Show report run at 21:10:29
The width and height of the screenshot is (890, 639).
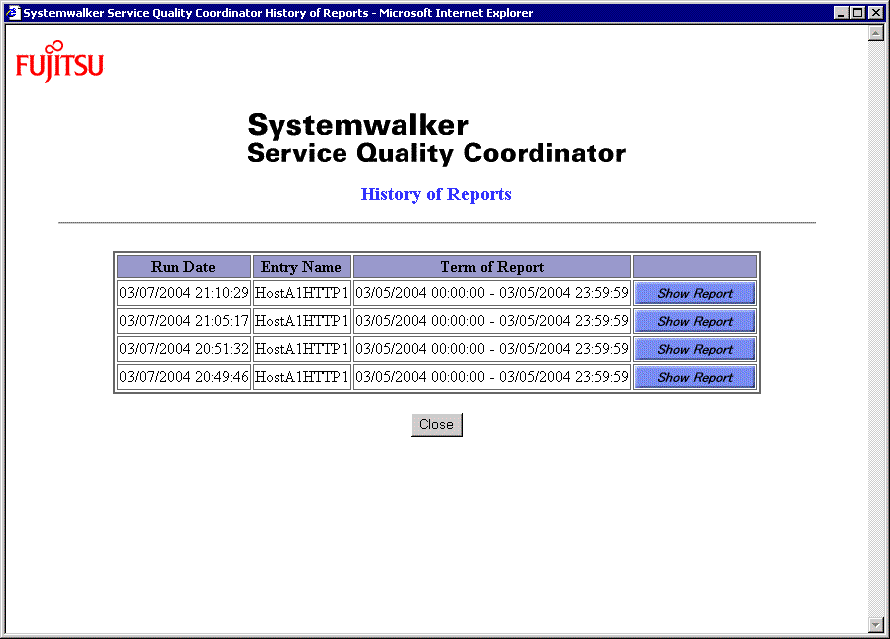(x=695, y=293)
